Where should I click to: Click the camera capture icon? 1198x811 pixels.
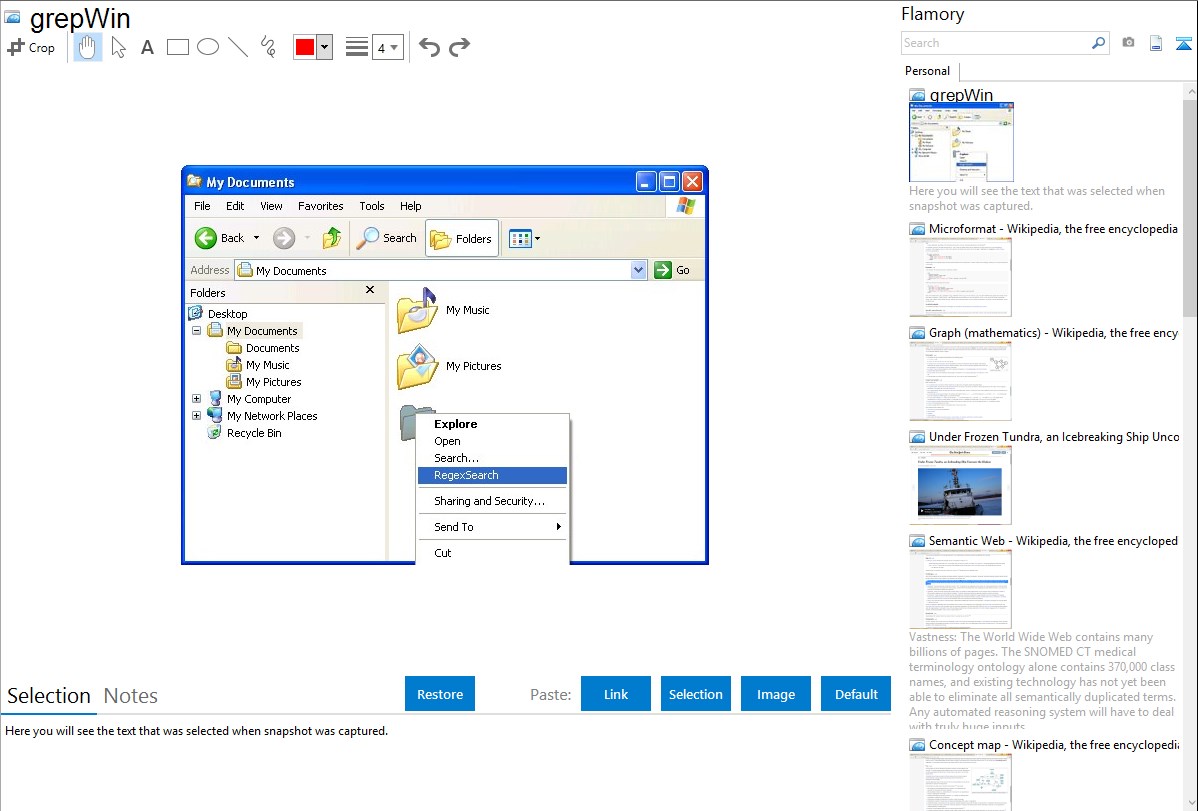1128,43
